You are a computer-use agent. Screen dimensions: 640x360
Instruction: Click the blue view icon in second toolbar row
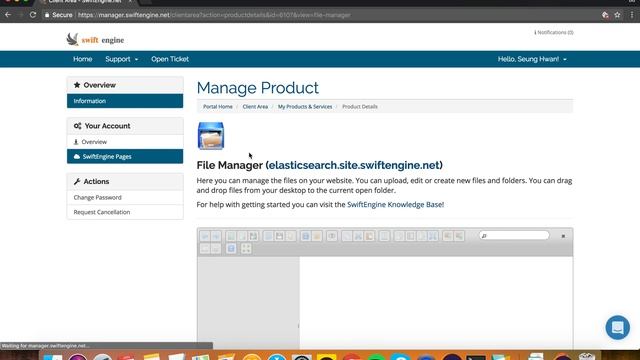coord(231,249)
